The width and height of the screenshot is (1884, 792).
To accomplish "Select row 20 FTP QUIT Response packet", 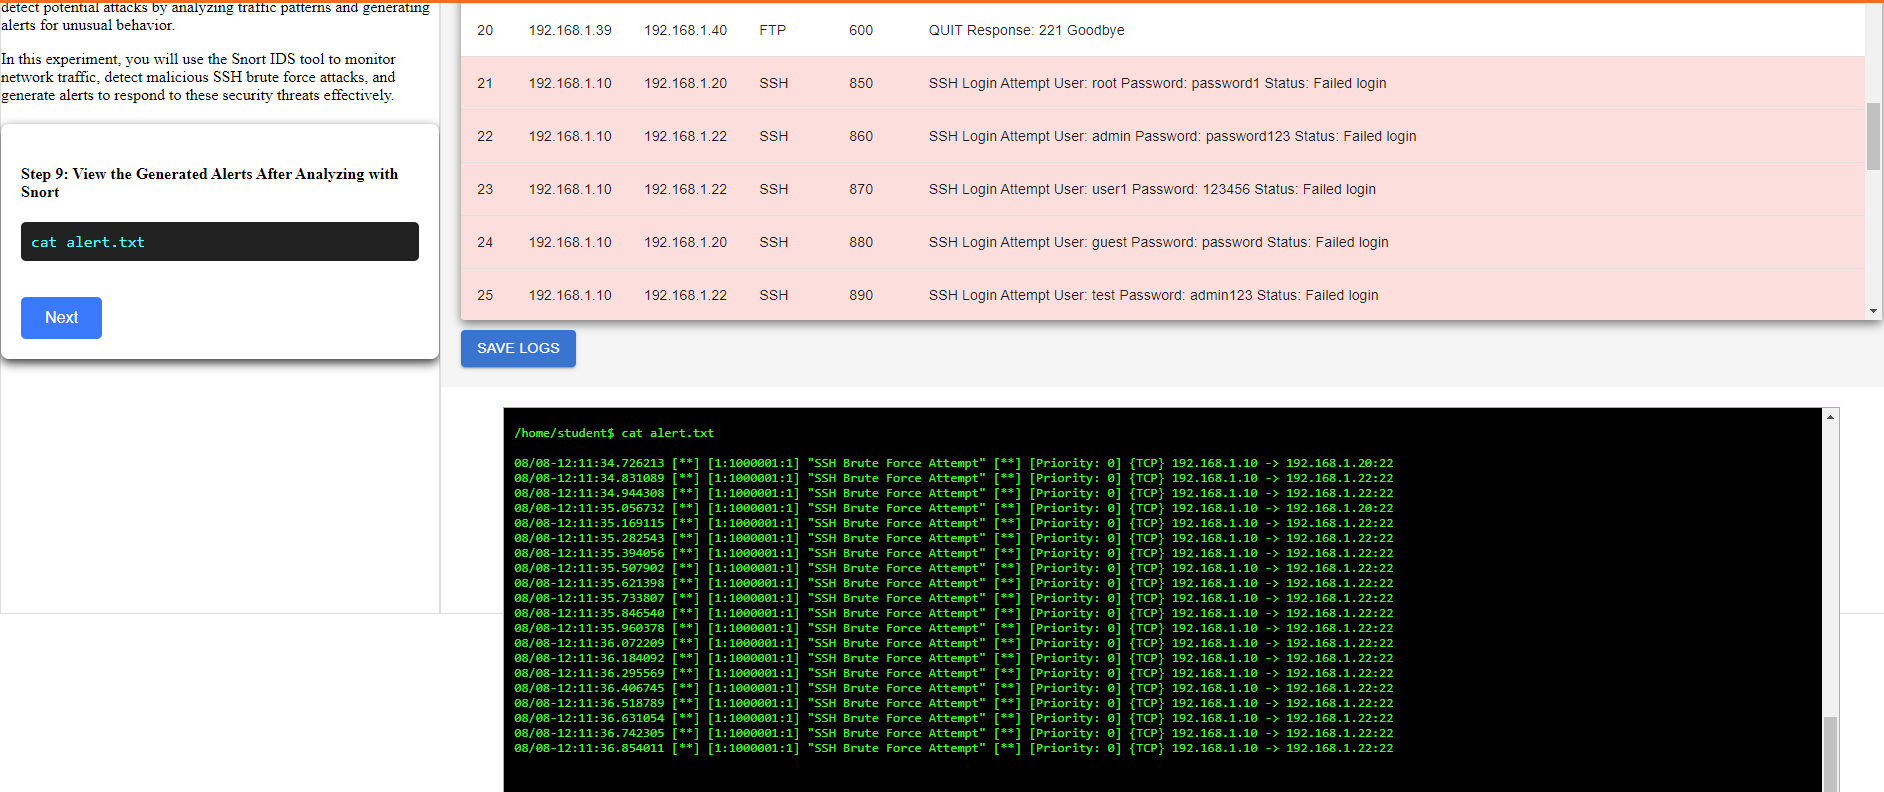I will pos(1026,30).
